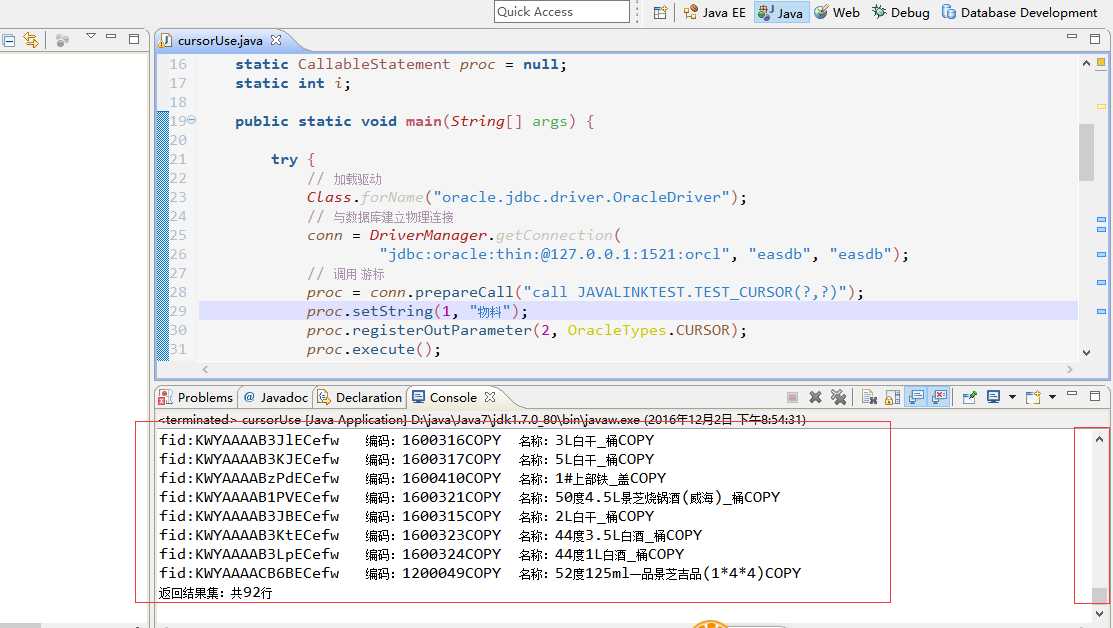Click the Open Console icon

click(1034, 397)
